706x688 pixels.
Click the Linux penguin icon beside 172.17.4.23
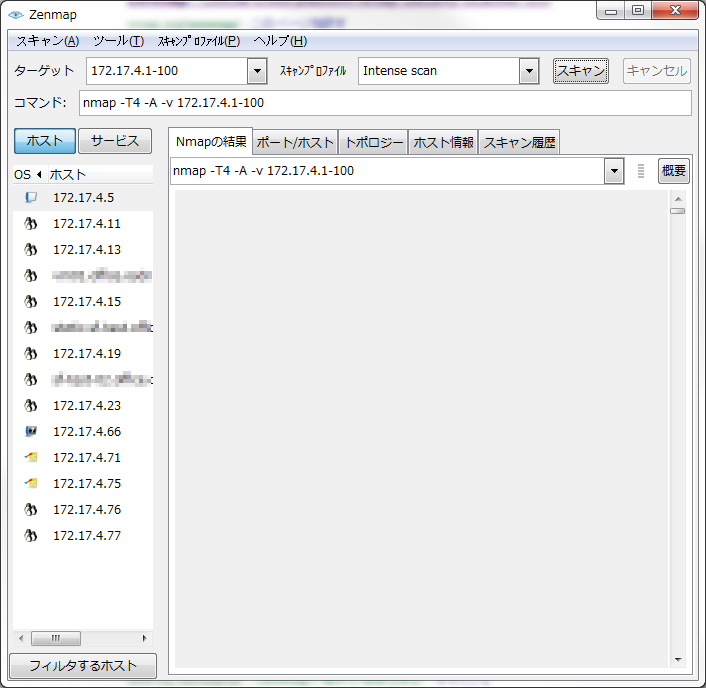(x=31, y=406)
